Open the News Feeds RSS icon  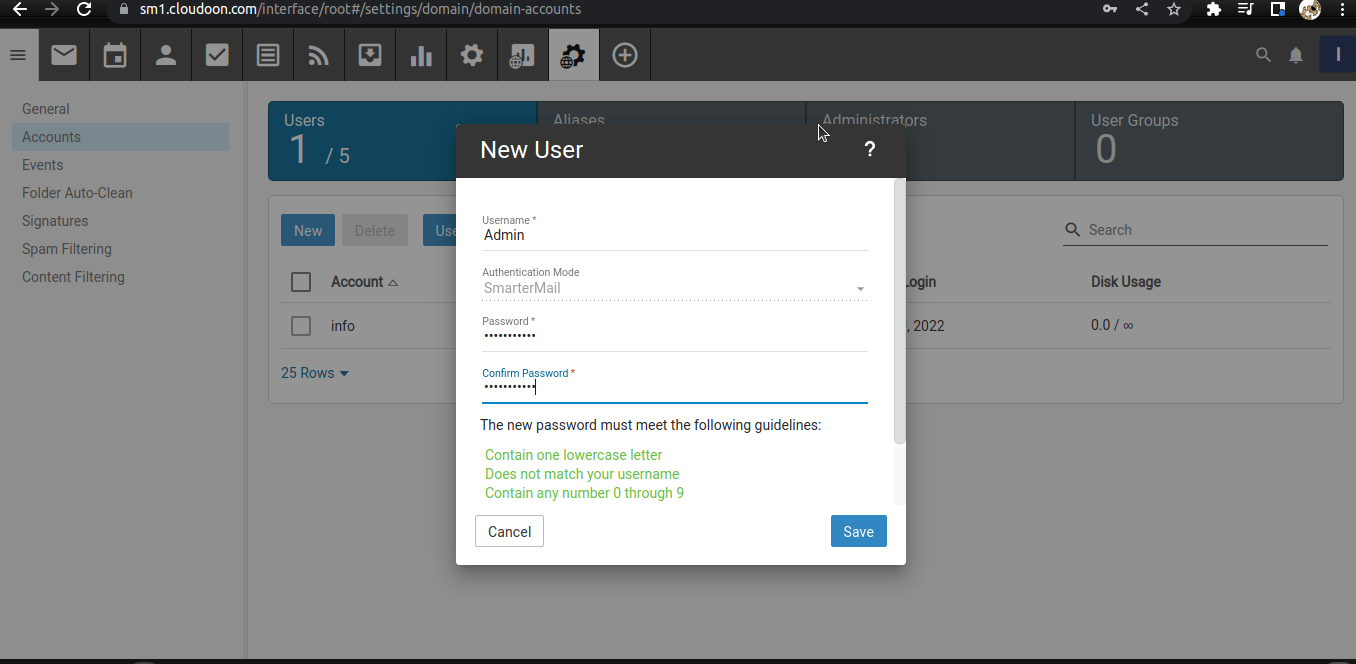[318, 54]
